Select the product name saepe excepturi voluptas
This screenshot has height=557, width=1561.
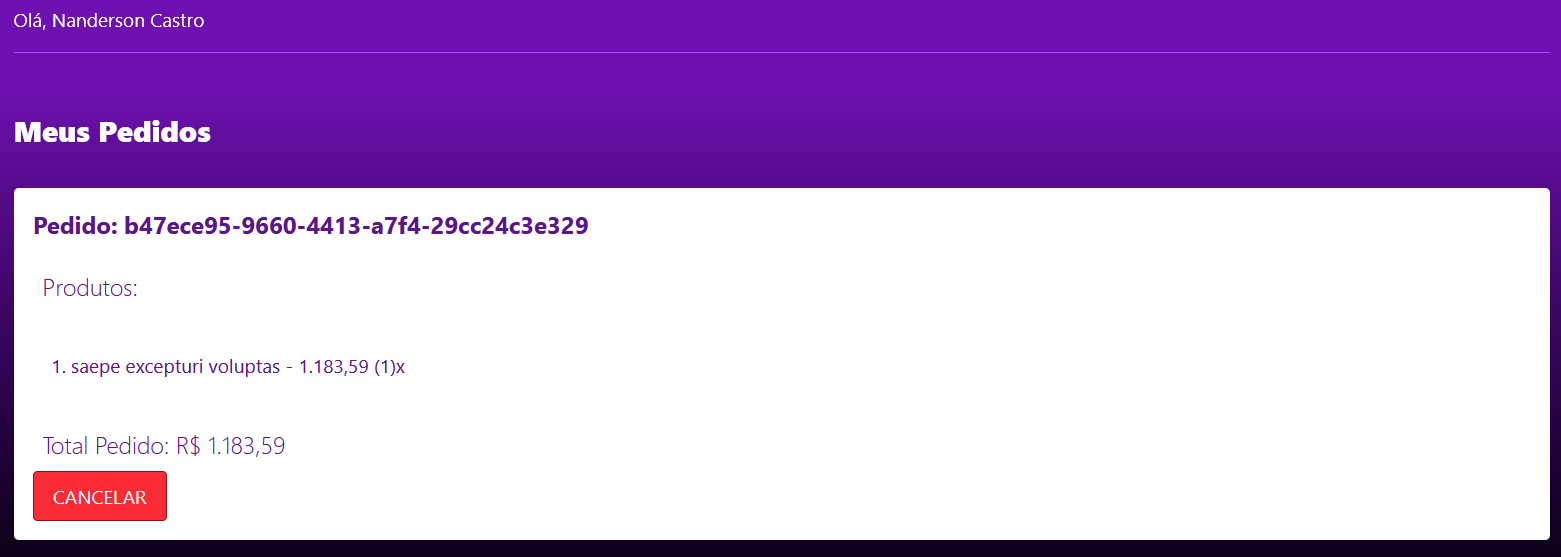tap(176, 367)
